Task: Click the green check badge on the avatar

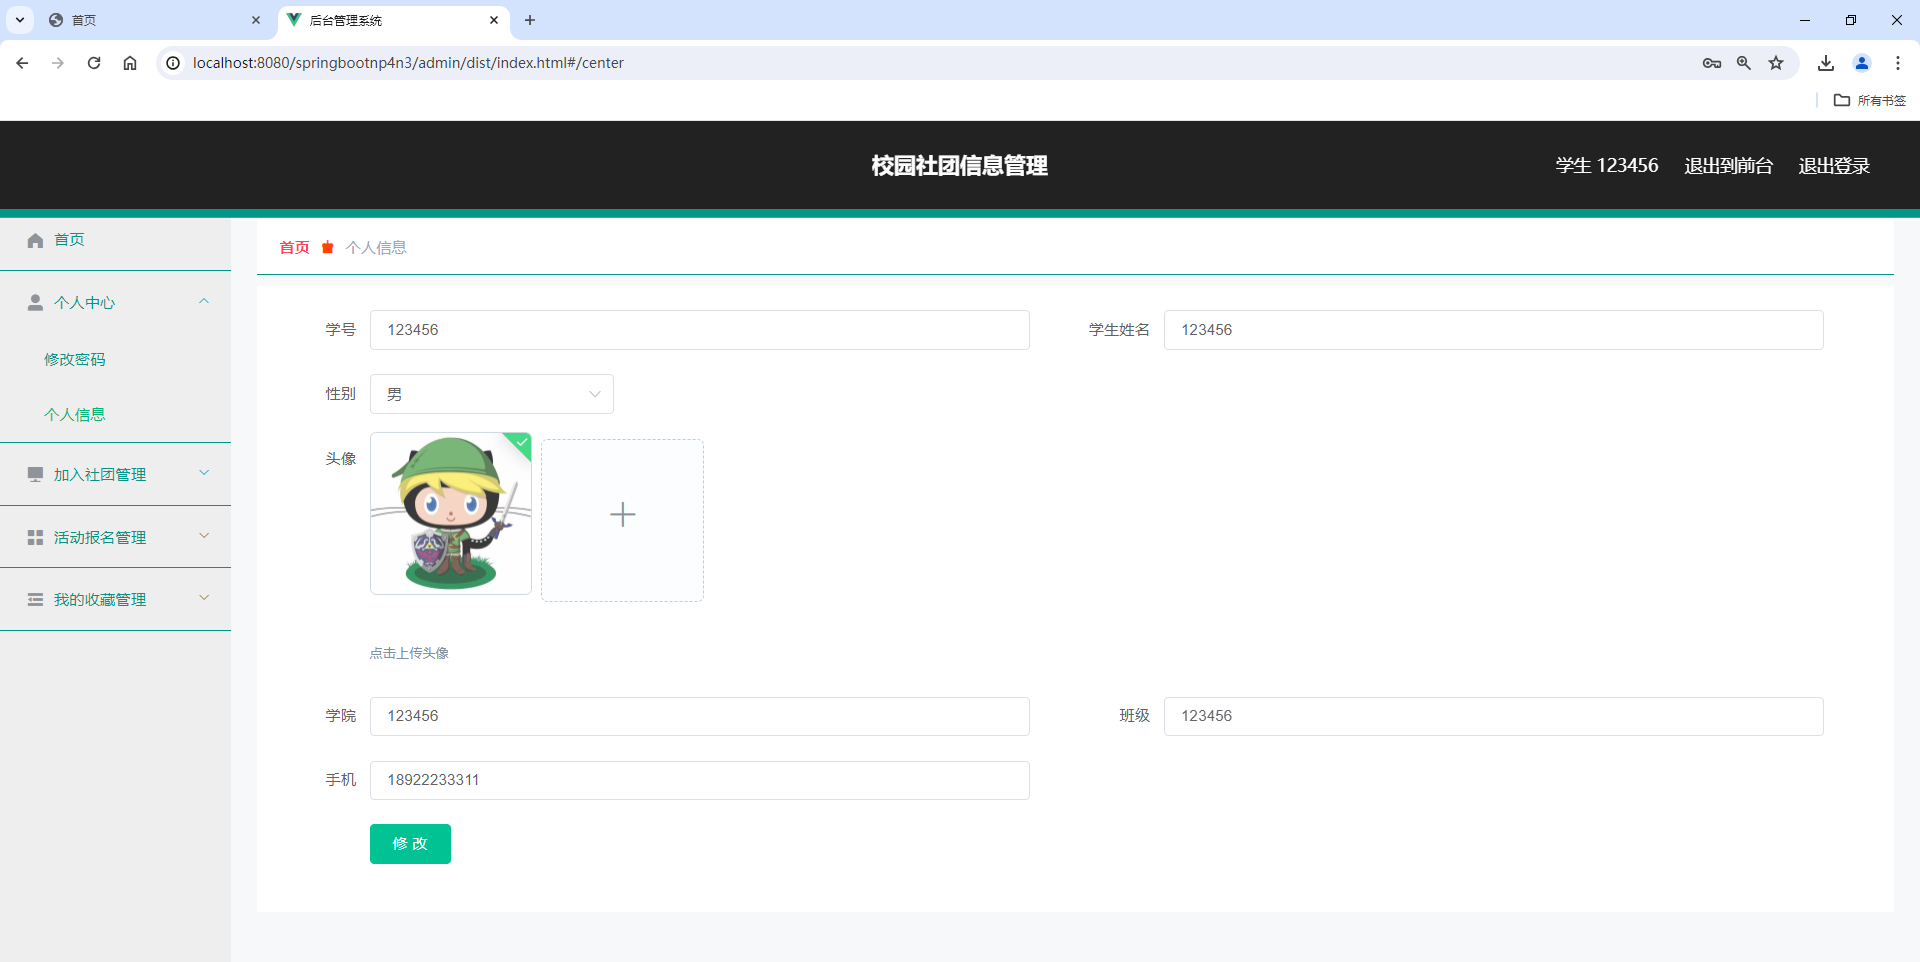Action: (x=521, y=444)
